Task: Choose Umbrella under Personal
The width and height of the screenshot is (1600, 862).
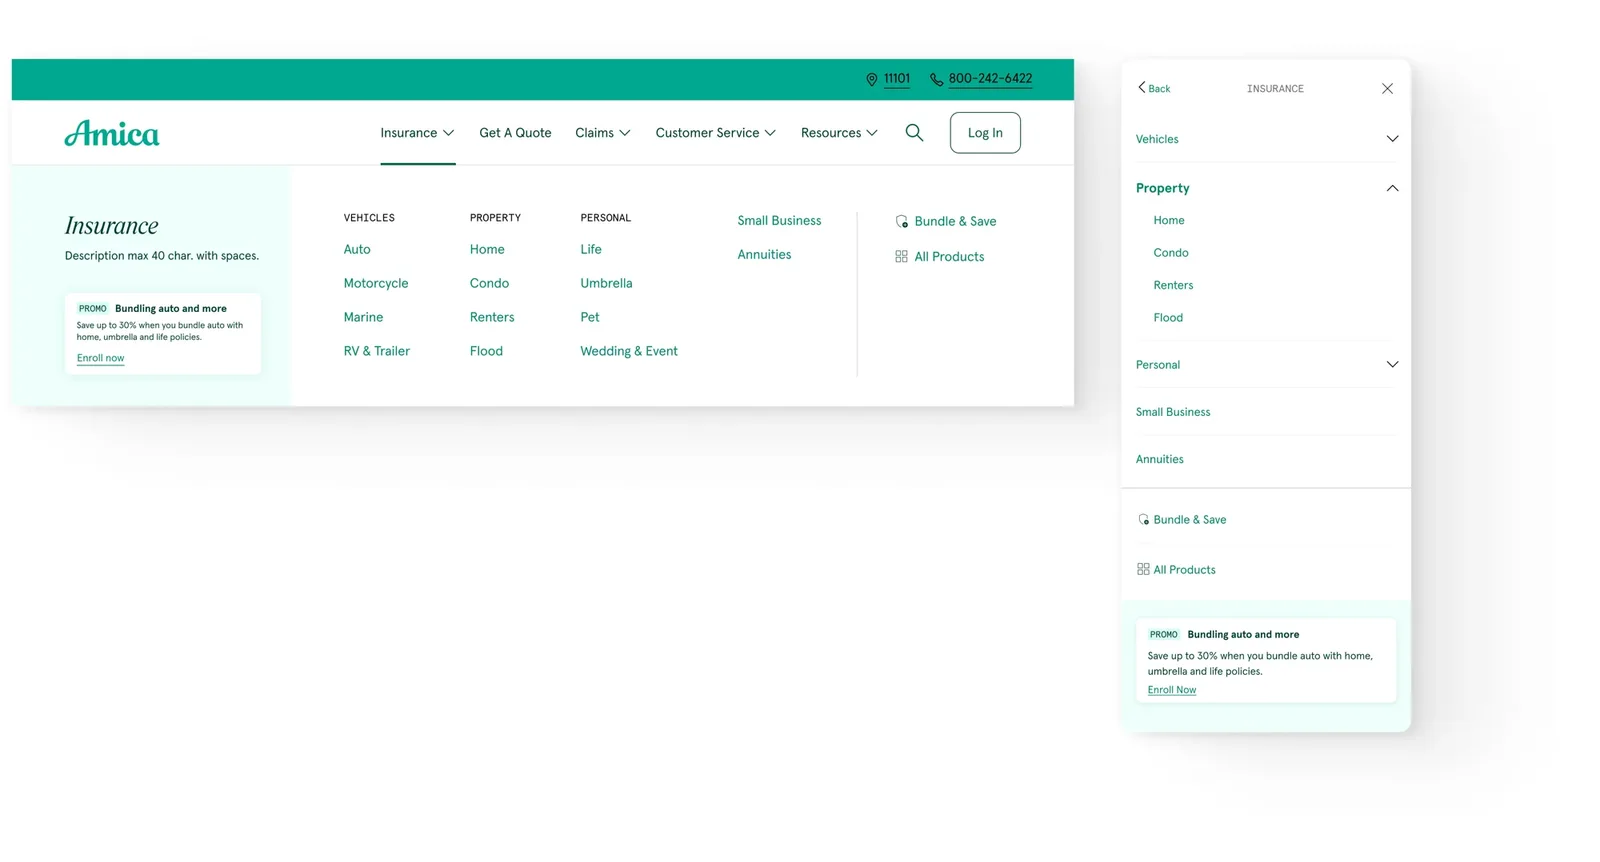Action: (x=606, y=283)
